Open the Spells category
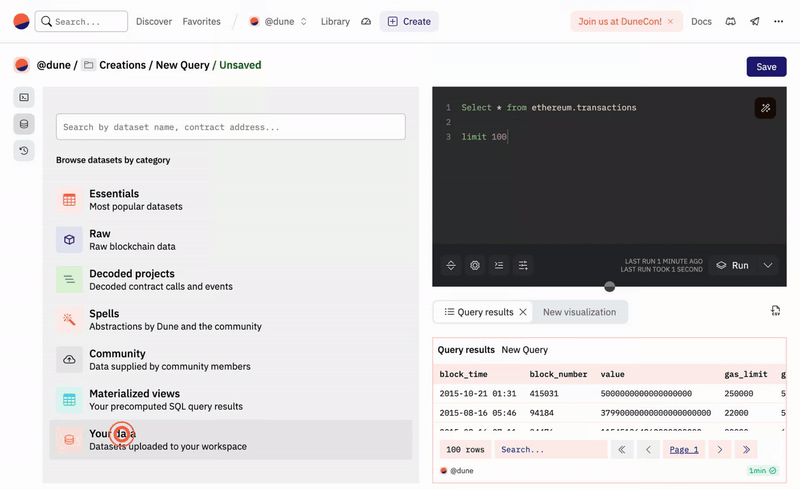800x489 pixels. click(x=231, y=320)
